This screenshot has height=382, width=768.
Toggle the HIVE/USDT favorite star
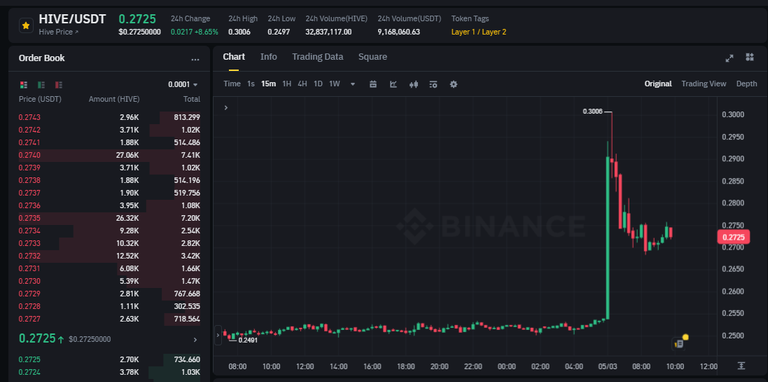coord(26,25)
